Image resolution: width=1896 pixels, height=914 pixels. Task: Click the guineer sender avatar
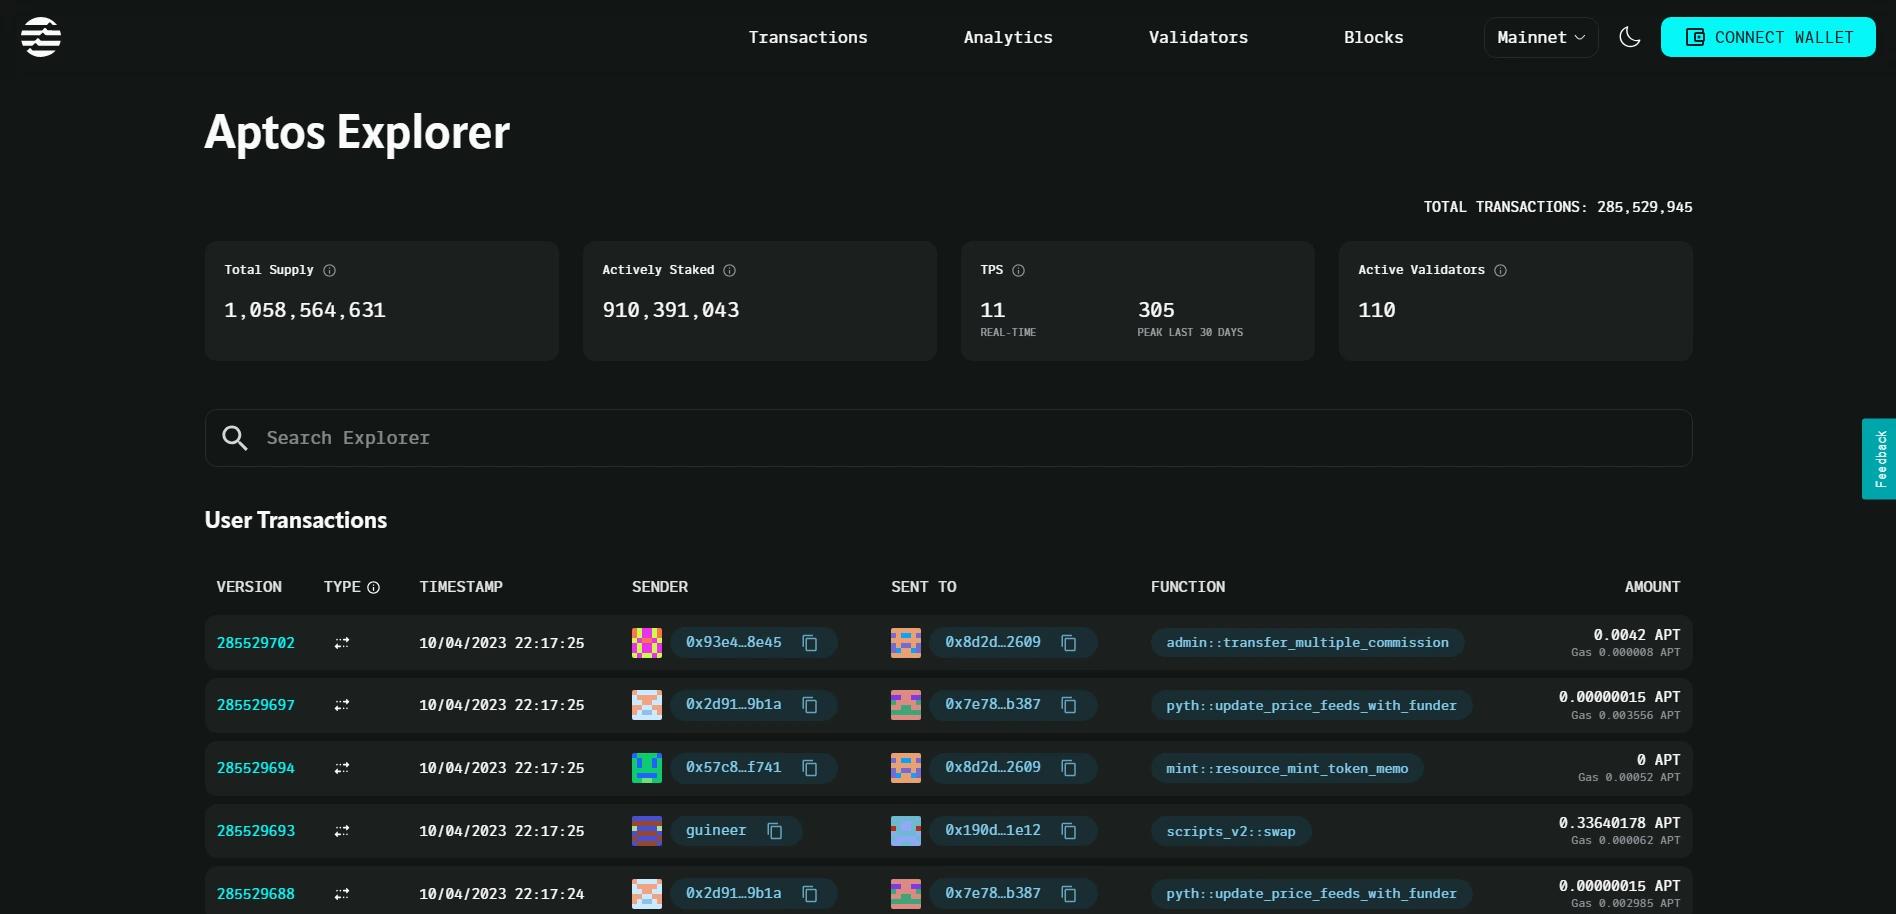[x=647, y=831]
